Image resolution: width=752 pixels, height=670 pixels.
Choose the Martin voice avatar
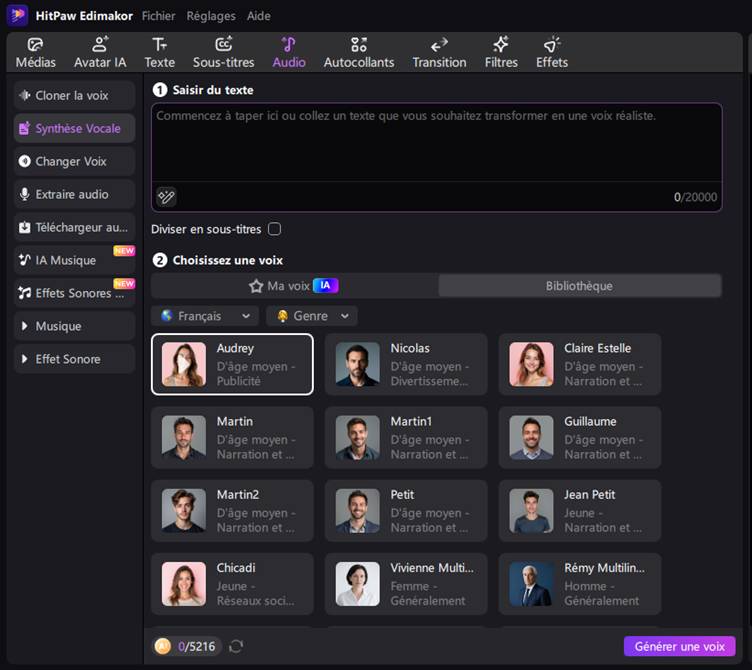(184, 438)
